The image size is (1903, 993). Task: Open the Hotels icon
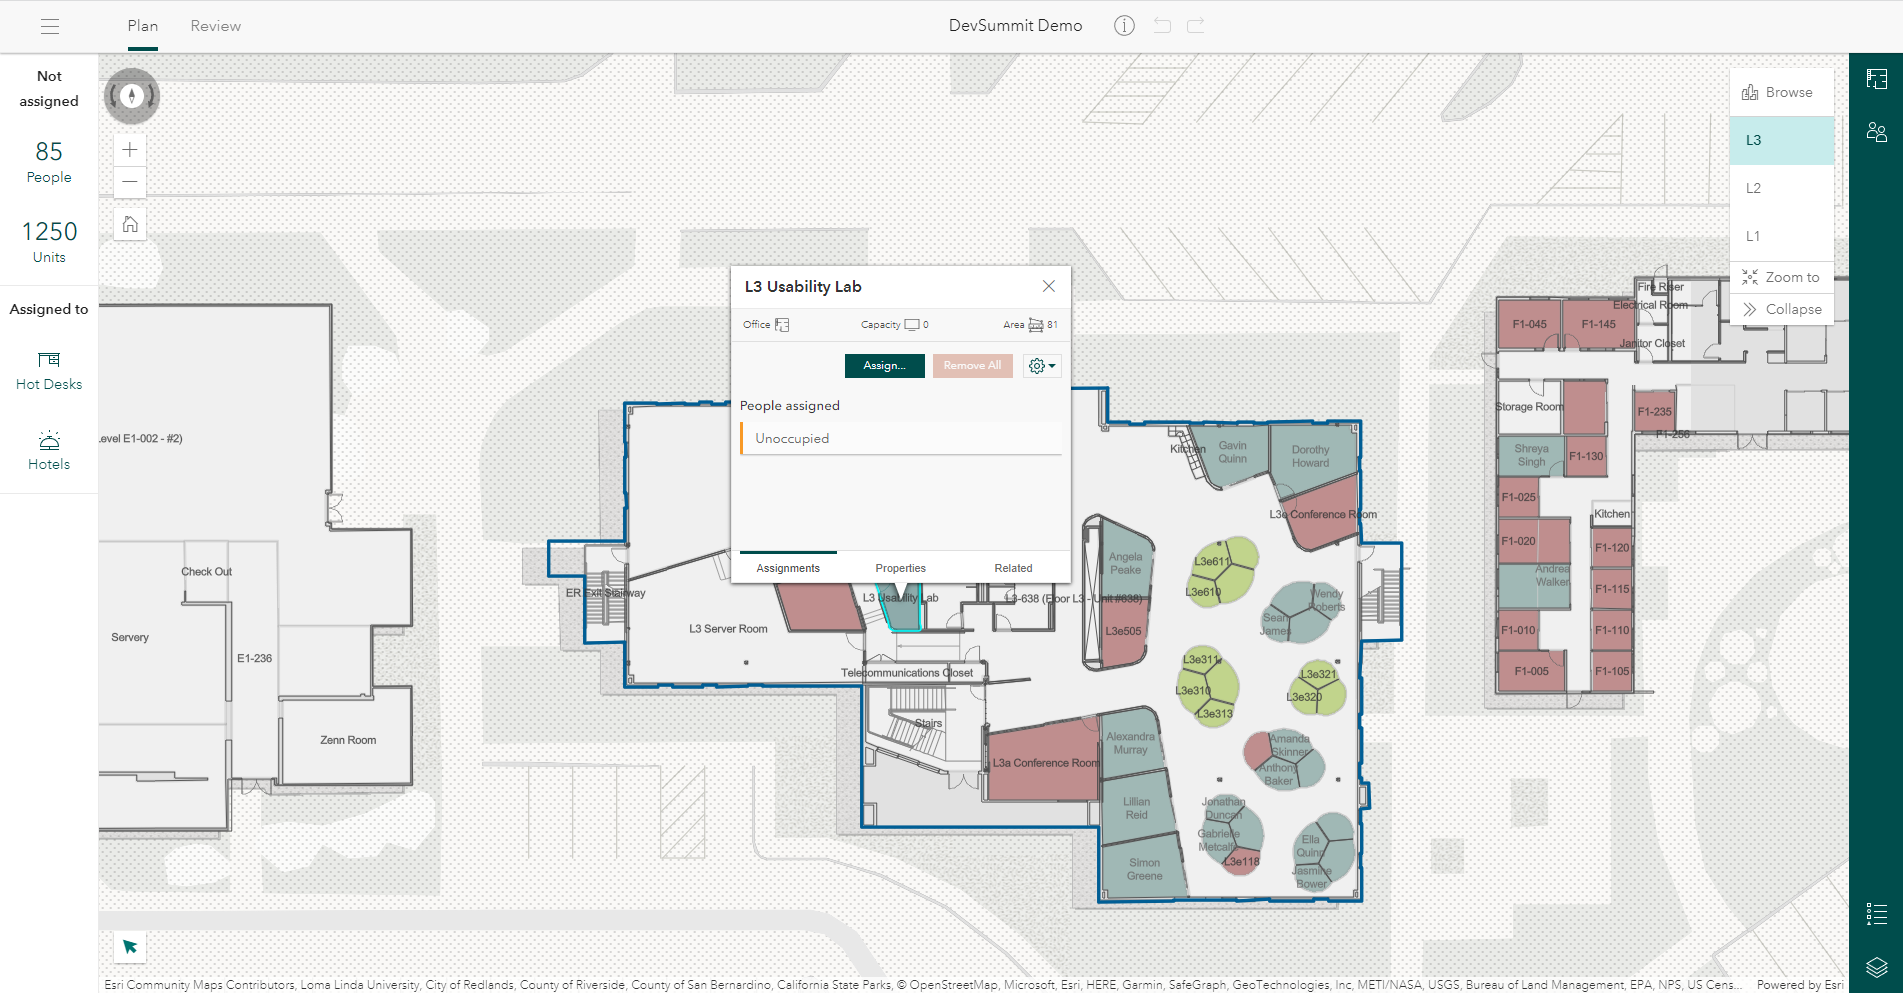(49, 441)
